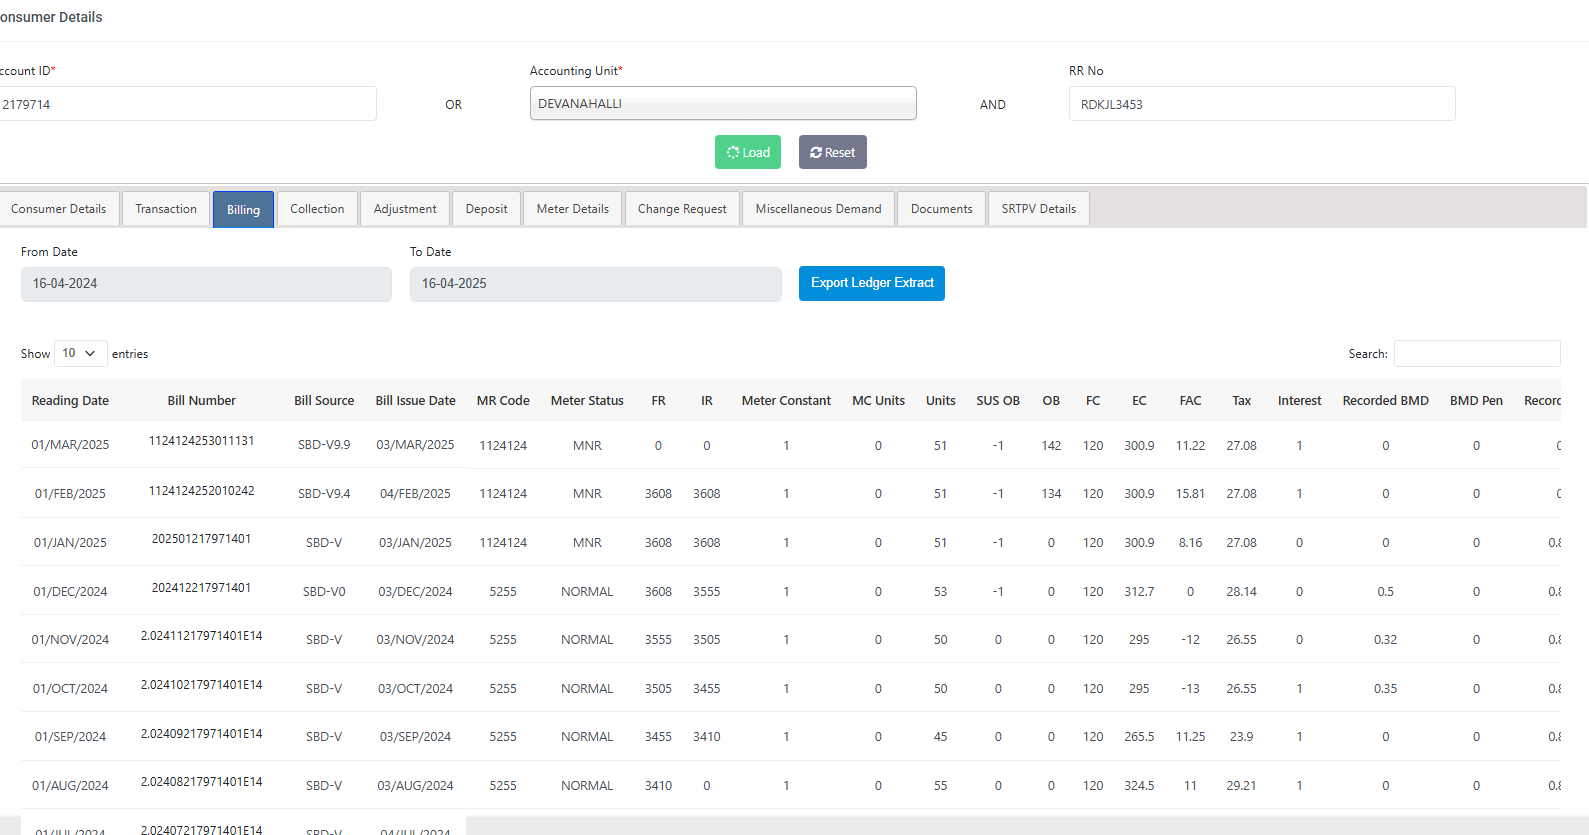Sort by FAC column header
The width and height of the screenshot is (1589, 835).
[x=1190, y=401]
